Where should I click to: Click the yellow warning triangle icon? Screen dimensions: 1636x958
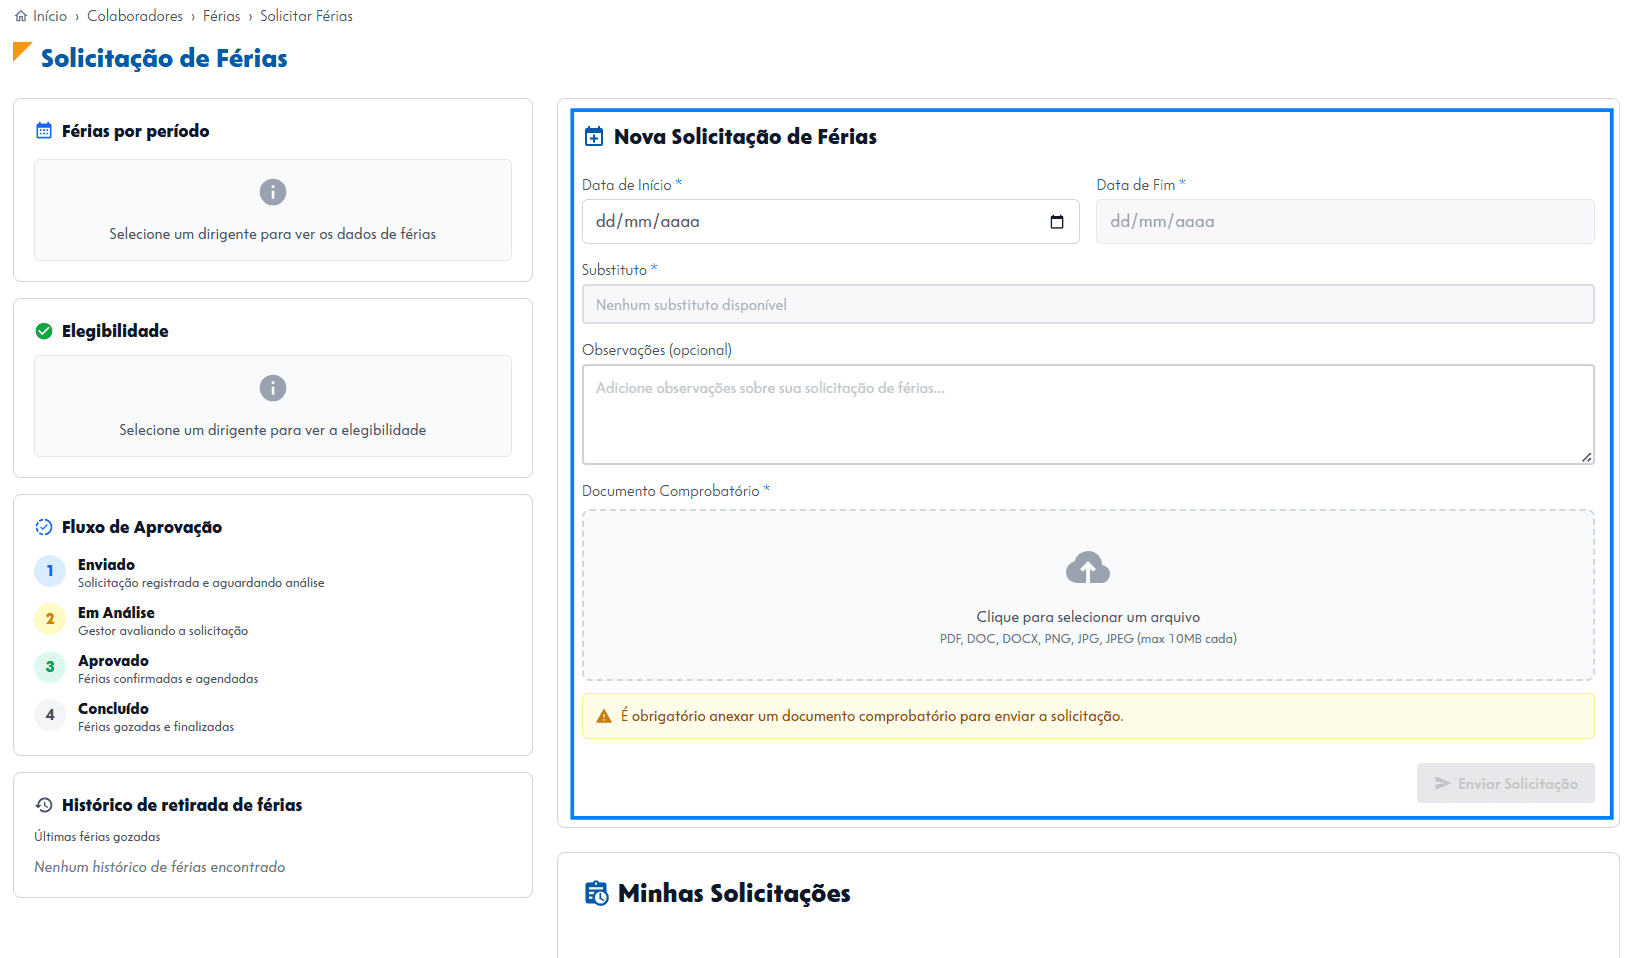[604, 716]
